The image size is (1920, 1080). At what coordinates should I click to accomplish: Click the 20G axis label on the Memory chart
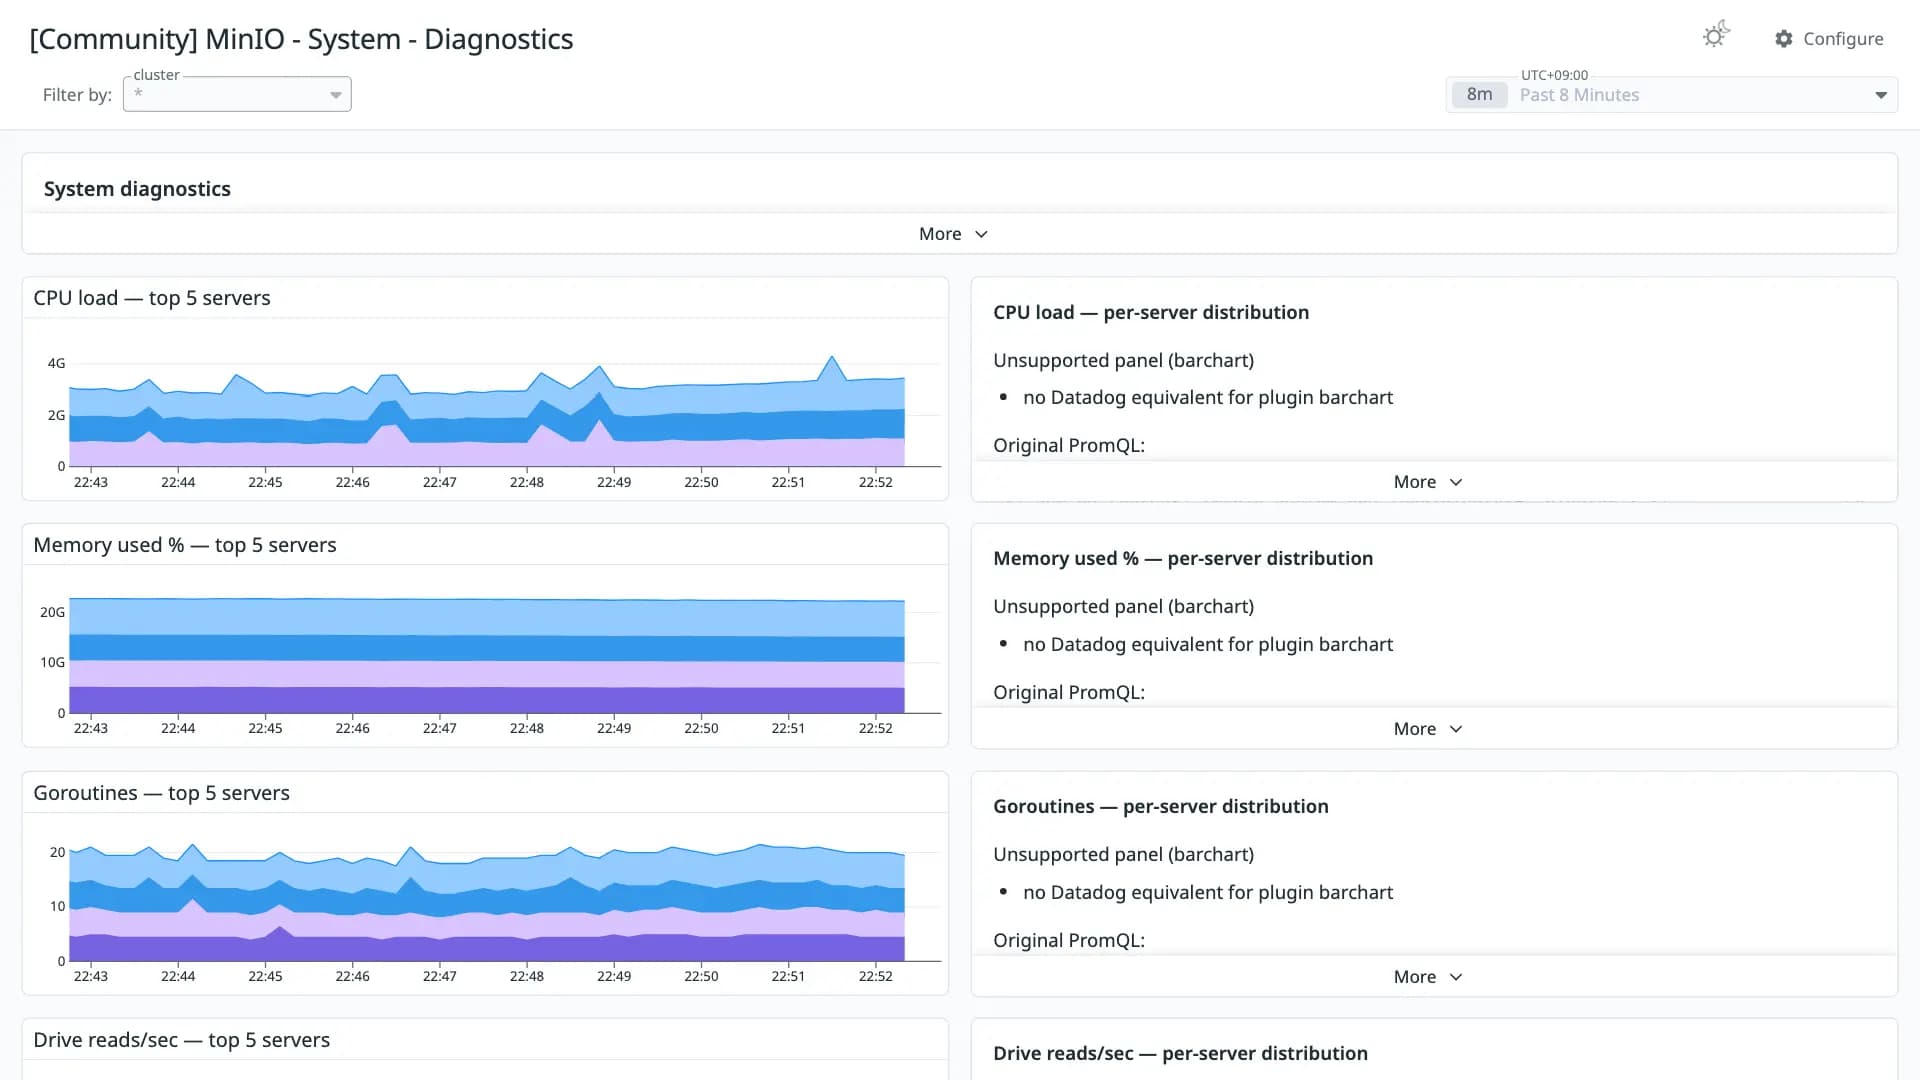pos(52,612)
